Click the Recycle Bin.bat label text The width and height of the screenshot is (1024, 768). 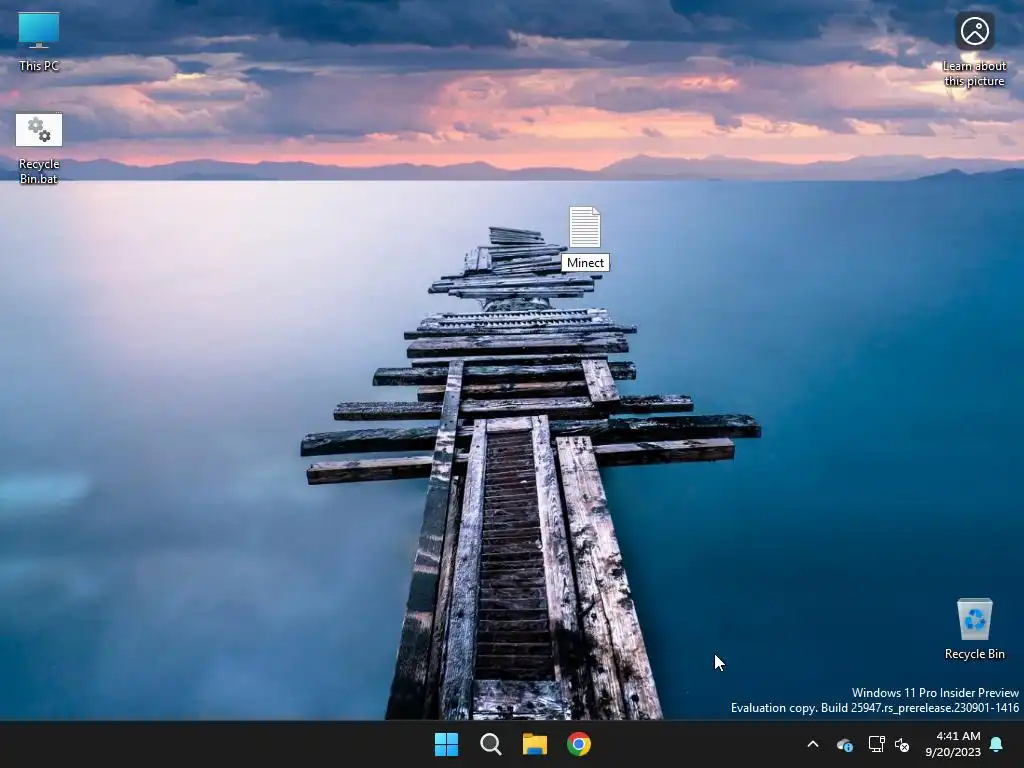[x=39, y=171]
